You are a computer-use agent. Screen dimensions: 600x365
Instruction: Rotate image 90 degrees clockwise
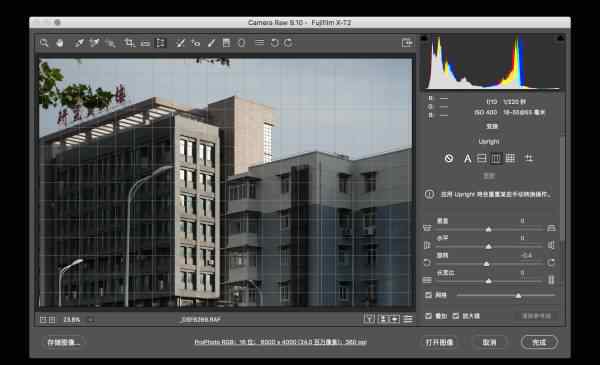click(289, 43)
